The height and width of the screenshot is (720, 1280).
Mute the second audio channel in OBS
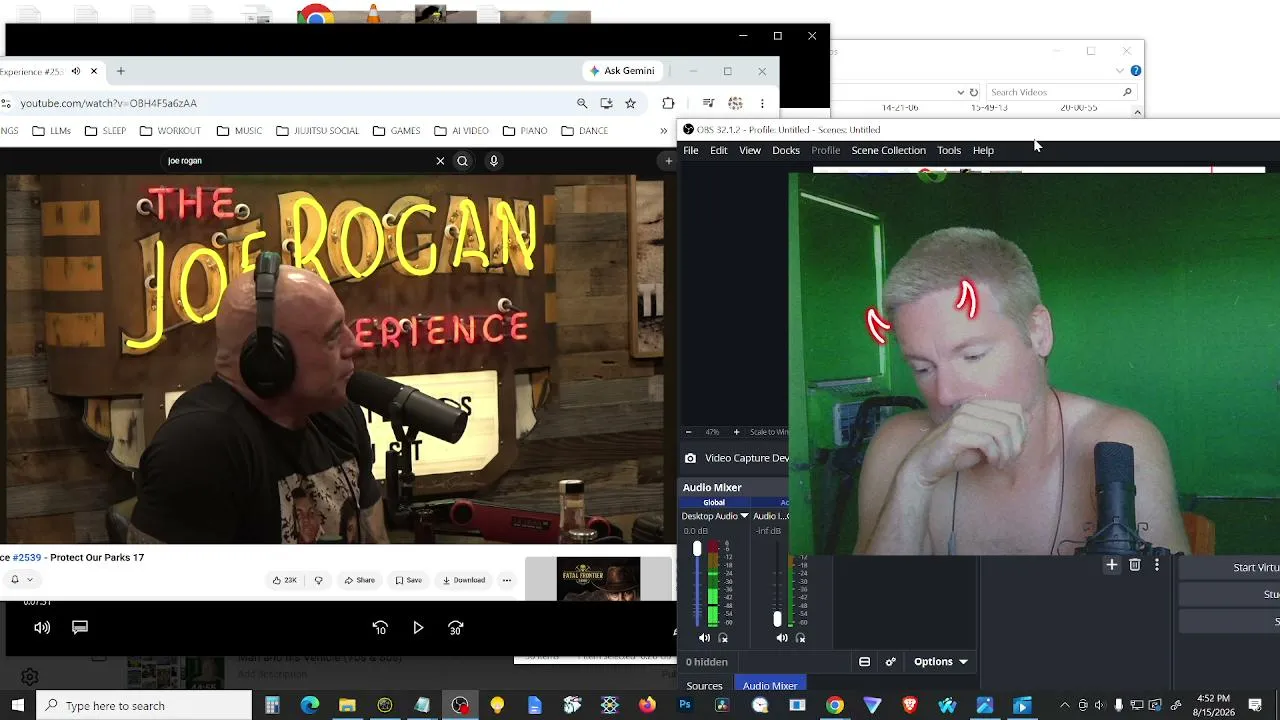tap(782, 638)
